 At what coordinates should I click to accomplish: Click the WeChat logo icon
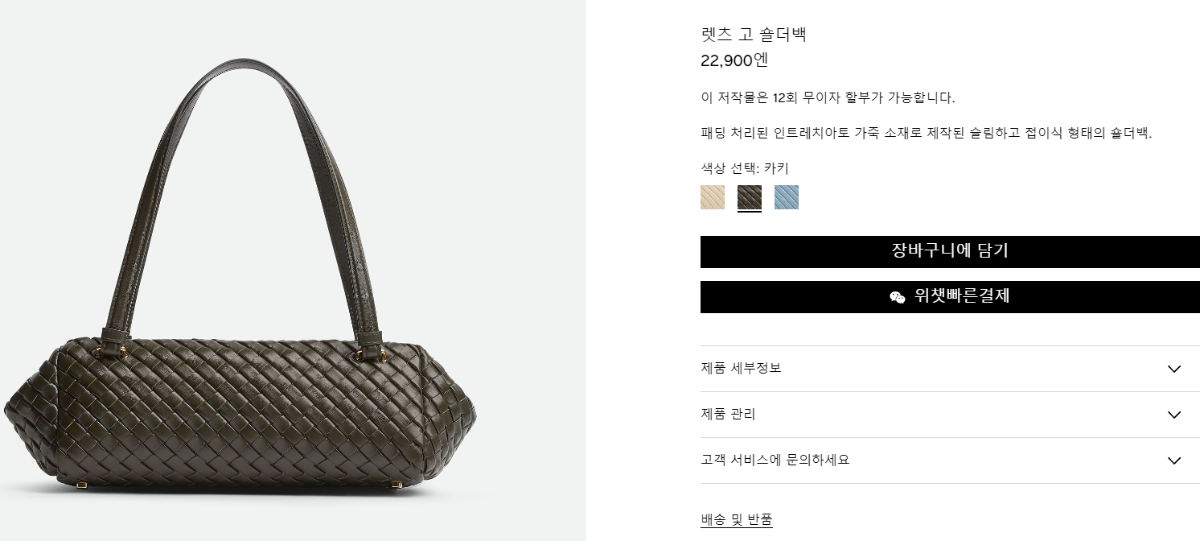point(897,297)
